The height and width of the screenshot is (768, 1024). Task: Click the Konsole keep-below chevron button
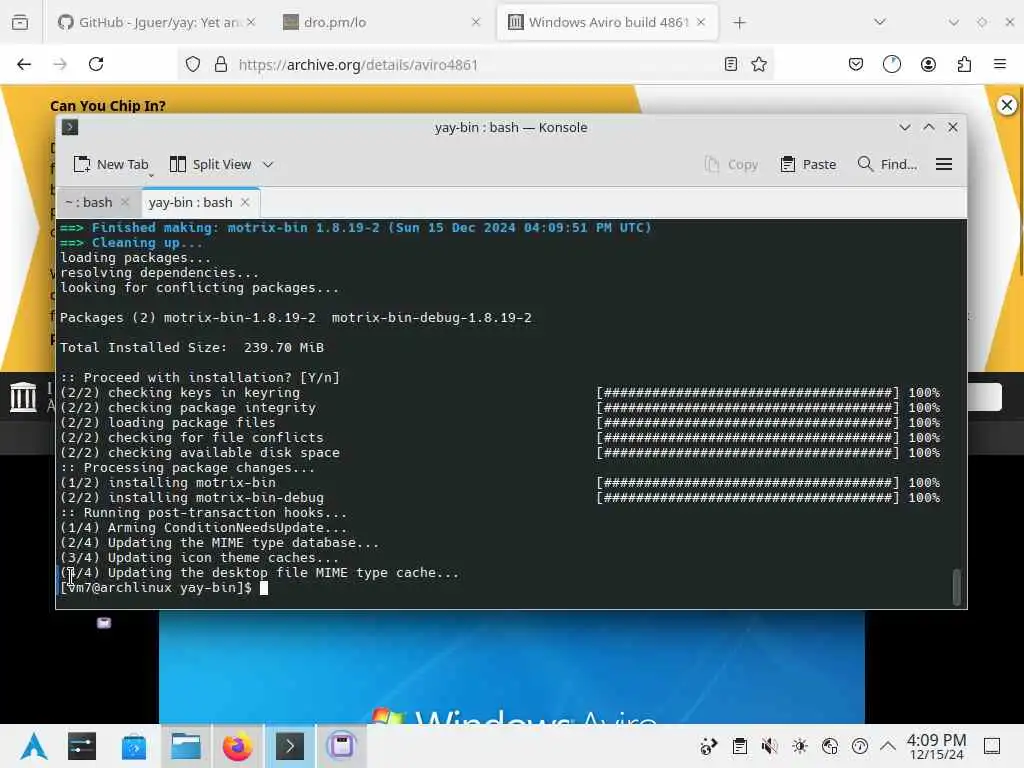click(904, 127)
